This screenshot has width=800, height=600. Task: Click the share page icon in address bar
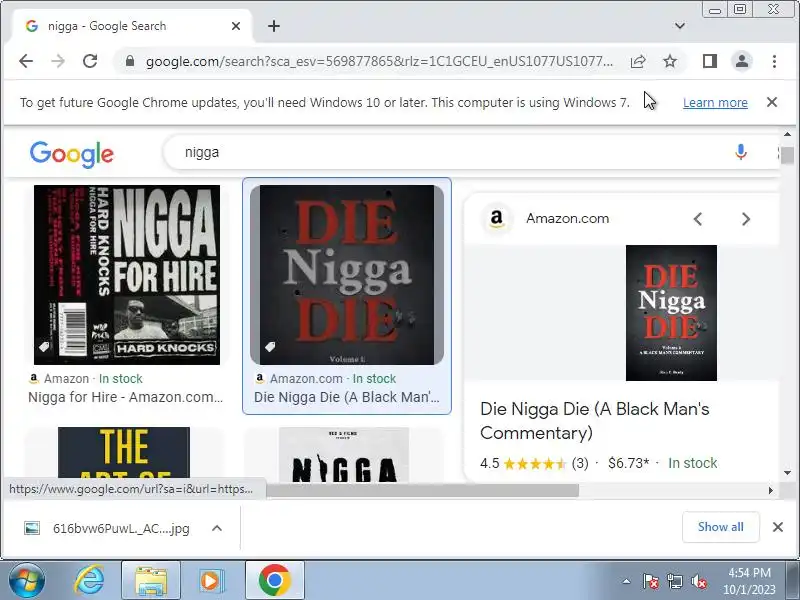click(638, 61)
